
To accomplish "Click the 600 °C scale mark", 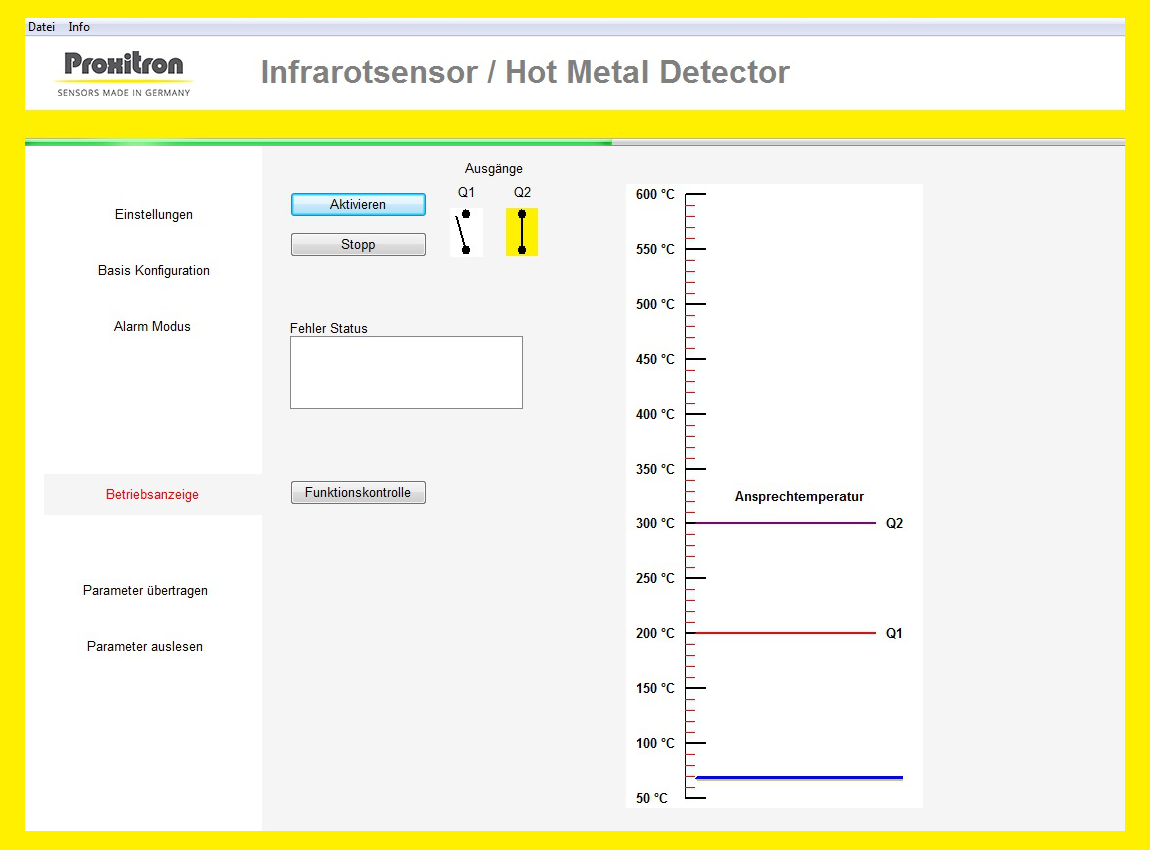I will tap(653, 194).
